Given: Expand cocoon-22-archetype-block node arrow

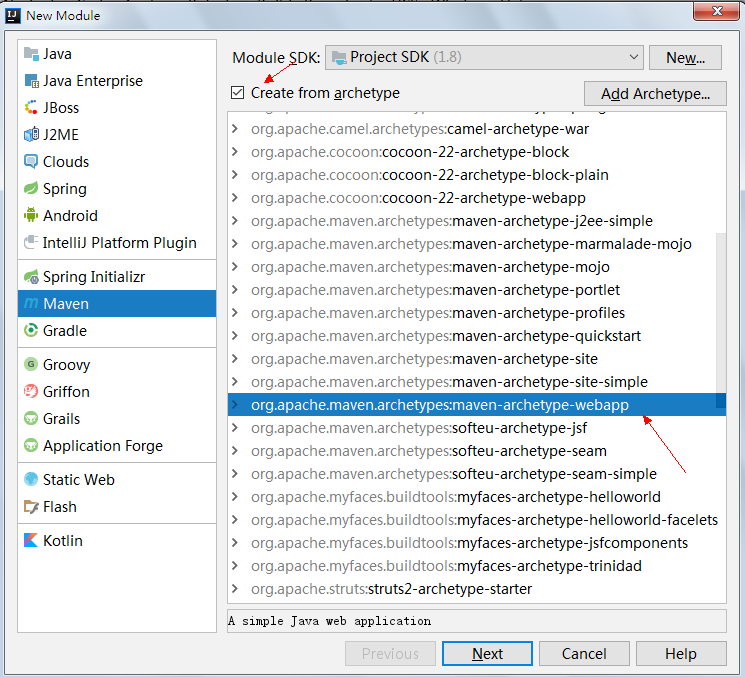Looking at the screenshot, I should point(235,152).
